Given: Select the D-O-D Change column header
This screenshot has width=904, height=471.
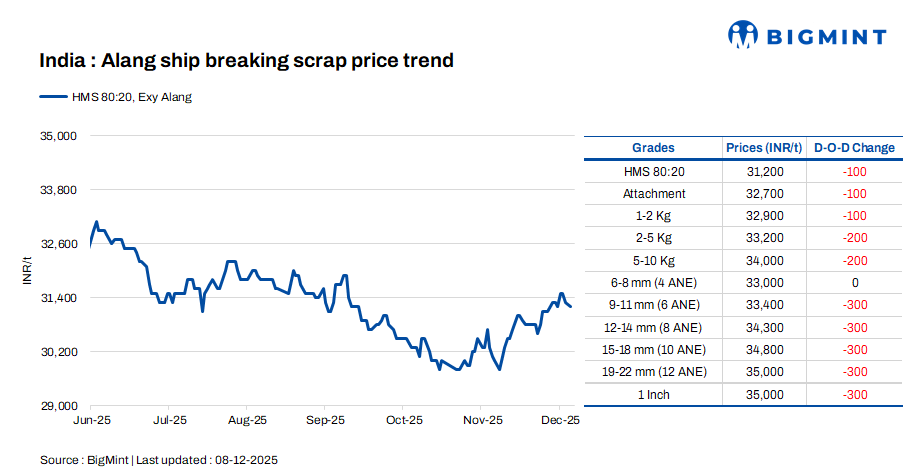Looking at the screenshot, I should pyautogui.click(x=854, y=148).
